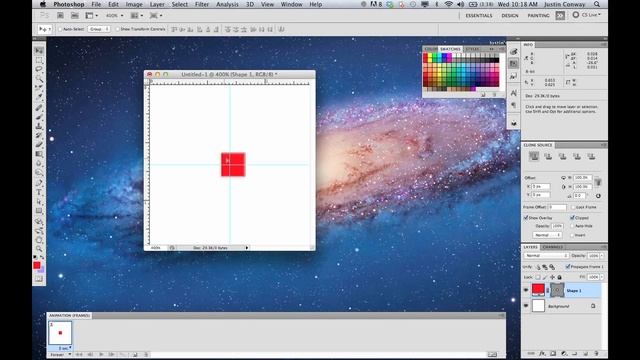Select the Eyedropper tool

pyautogui.click(x=39, y=96)
